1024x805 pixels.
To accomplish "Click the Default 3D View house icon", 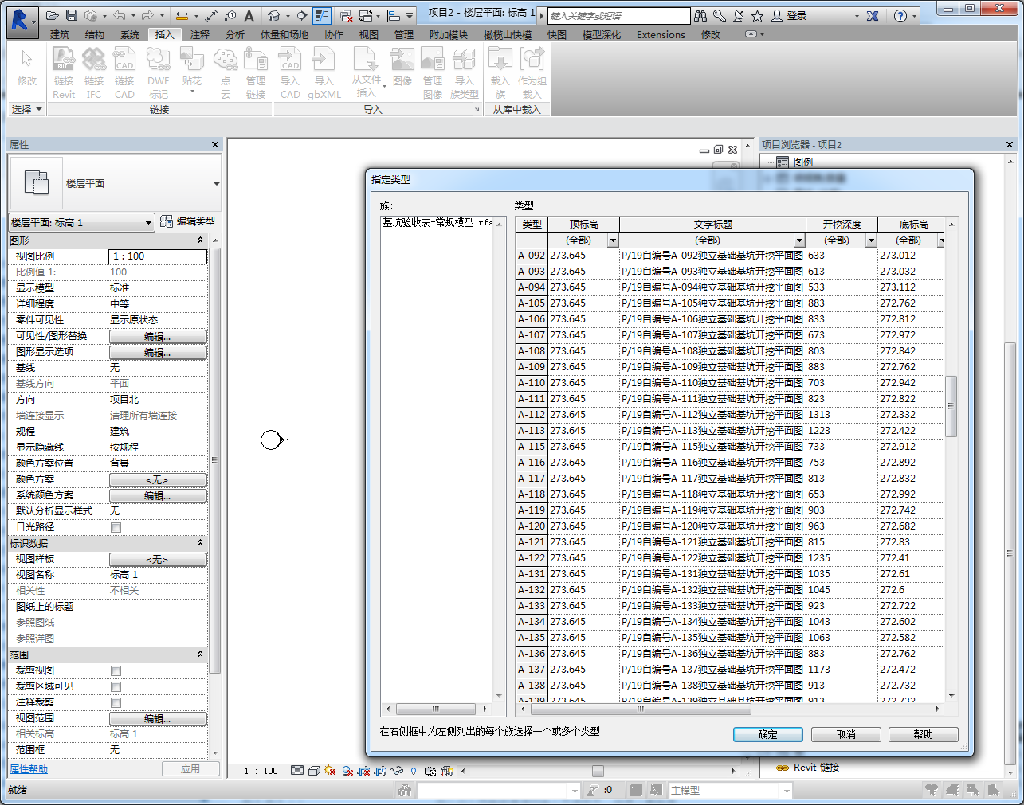I will click(274, 15).
